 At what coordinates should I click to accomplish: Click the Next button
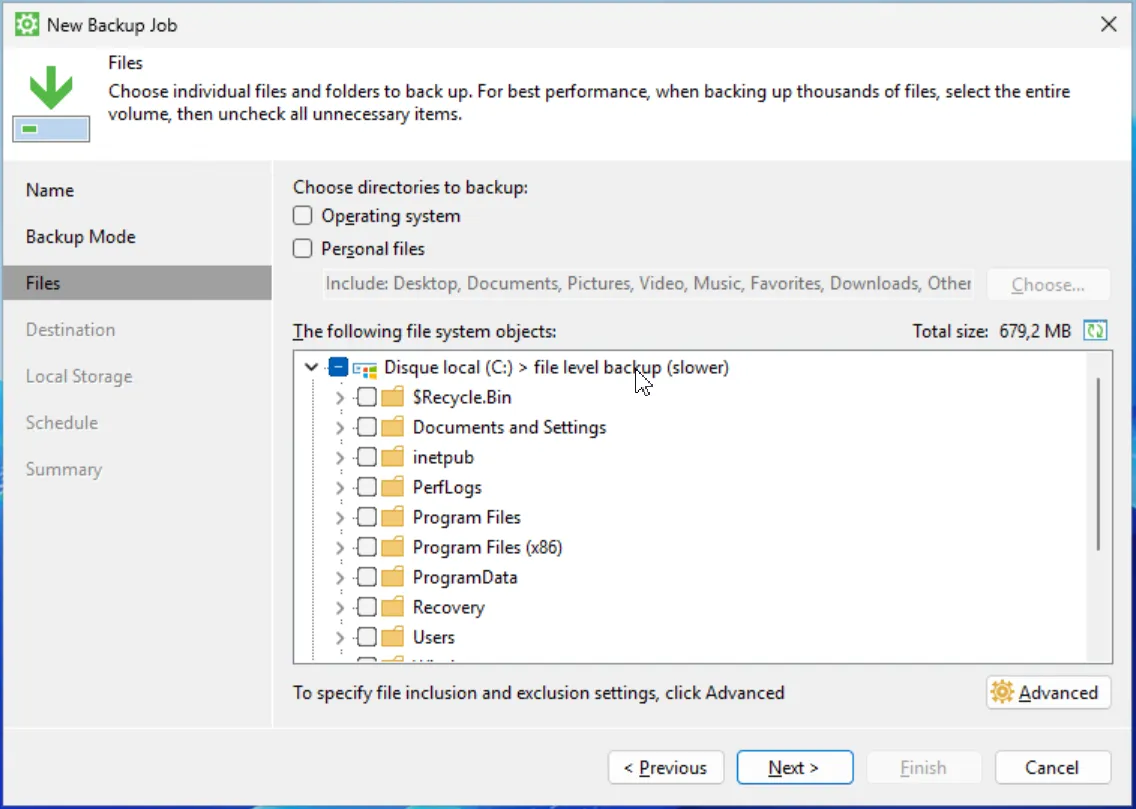[794, 768]
